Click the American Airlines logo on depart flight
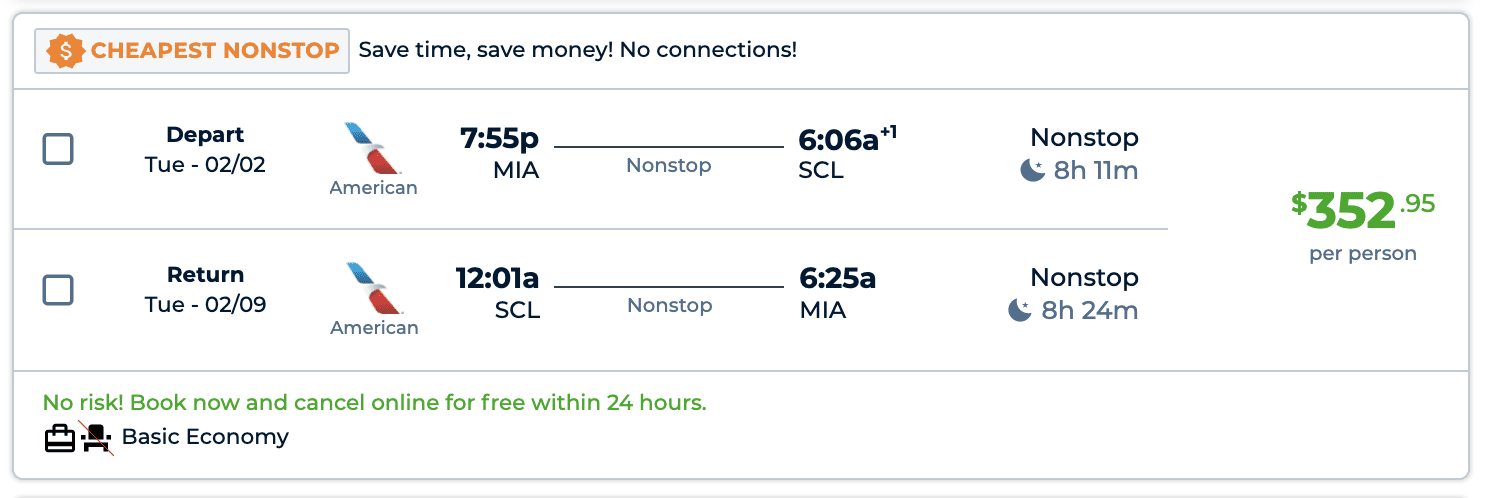The width and height of the screenshot is (1488, 498). tap(373, 147)
